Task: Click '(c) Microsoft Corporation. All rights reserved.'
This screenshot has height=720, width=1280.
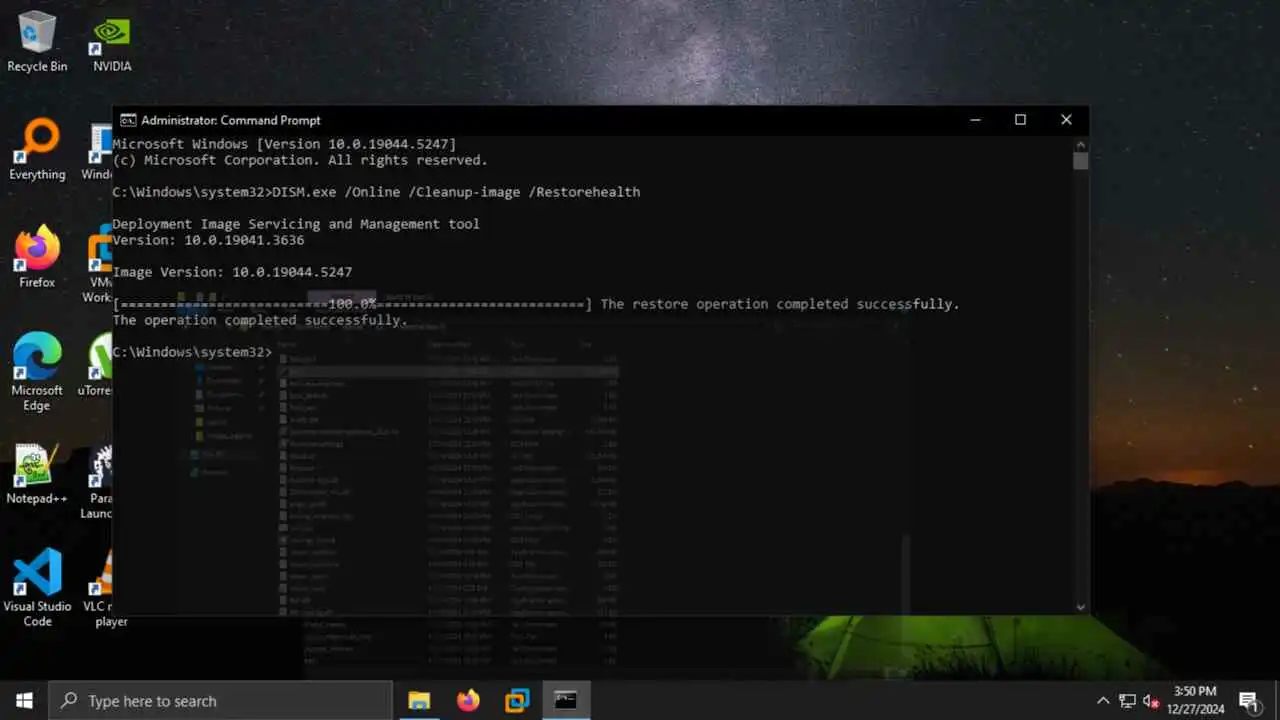Action: point(300,160)
